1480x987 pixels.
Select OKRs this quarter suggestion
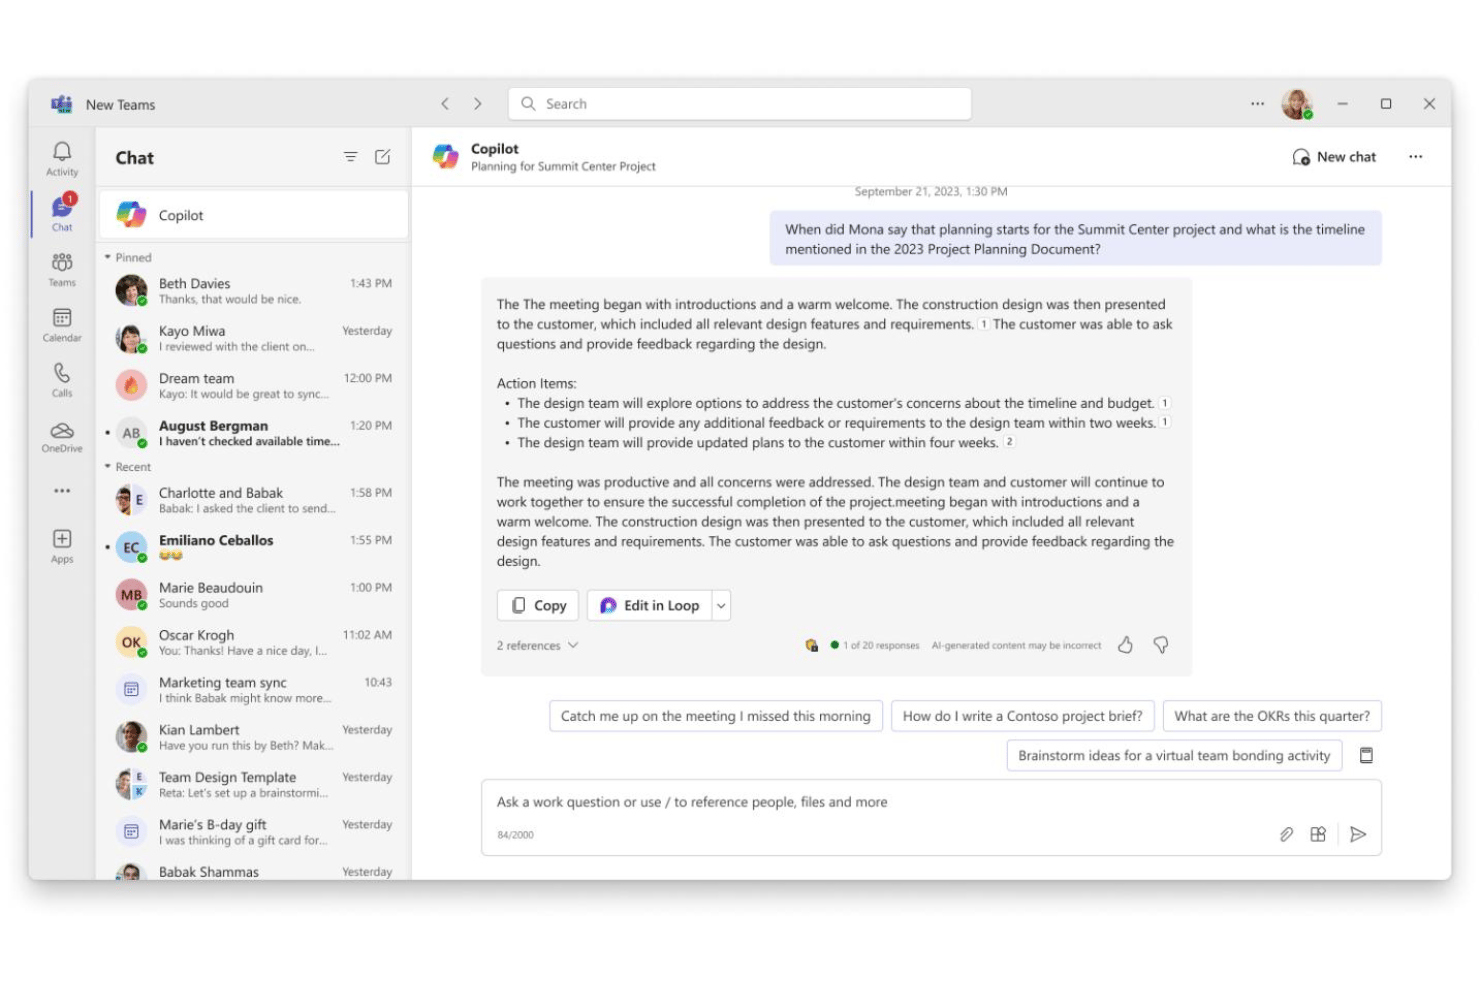[1272, 716]
